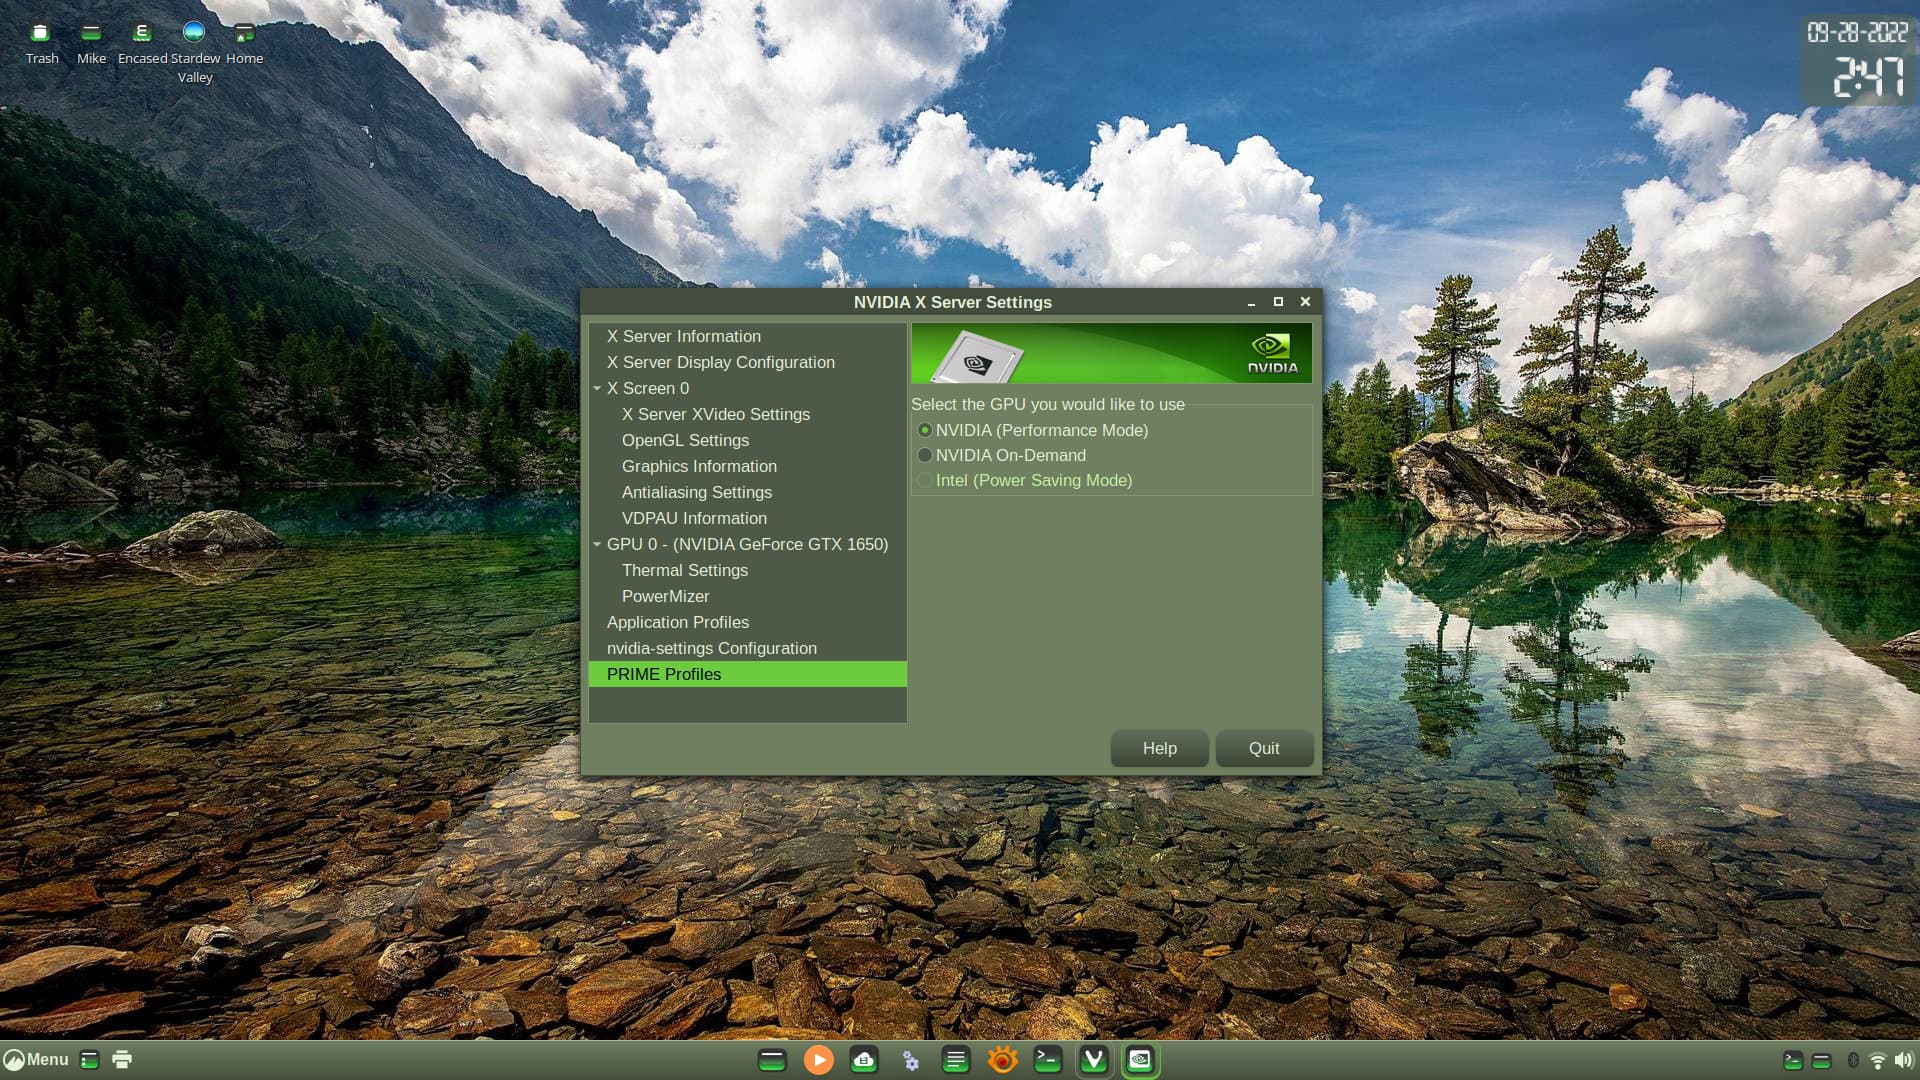
Task: Click the NVIDIA logo banner
Action: coord(1111,353)
